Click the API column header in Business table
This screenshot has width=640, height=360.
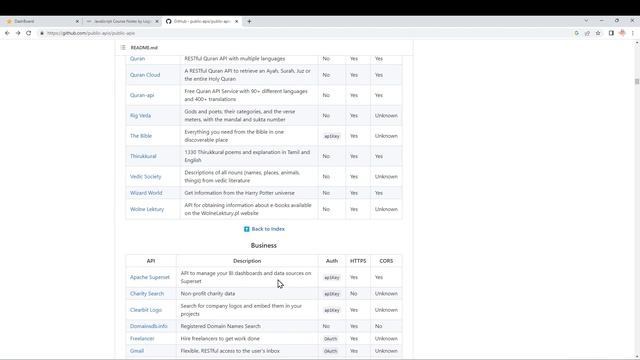(x=151, y=261)
